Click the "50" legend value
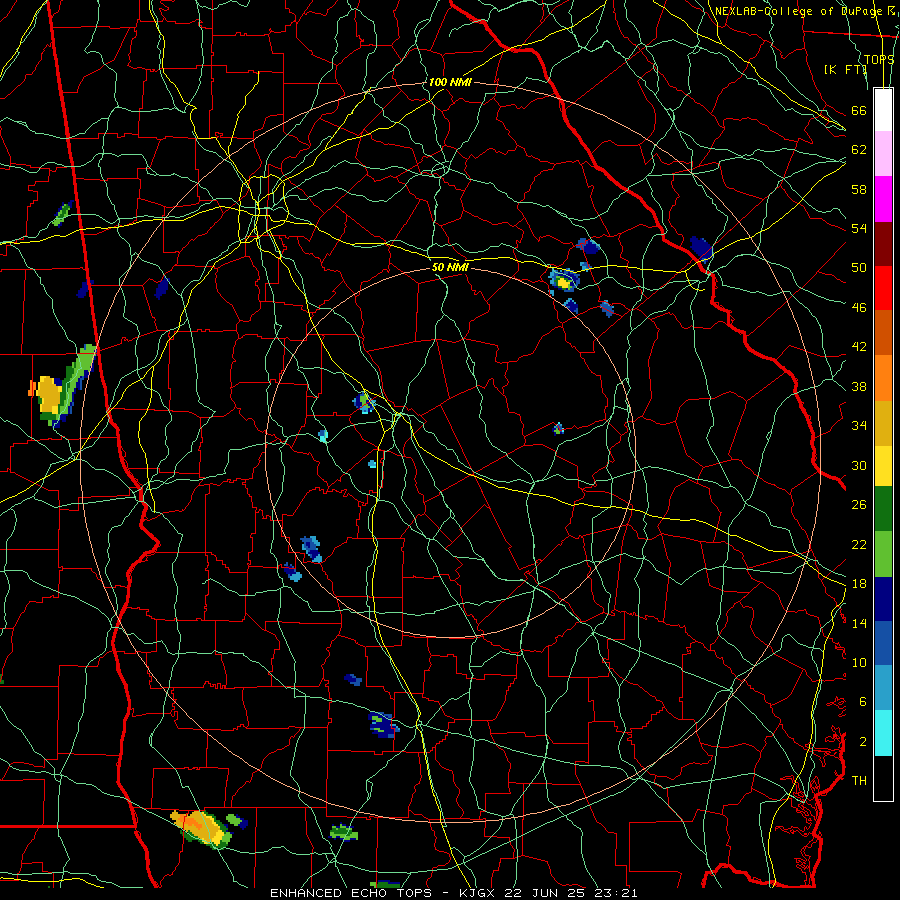This screenshot has width=900, height=900. coord(859,268)
